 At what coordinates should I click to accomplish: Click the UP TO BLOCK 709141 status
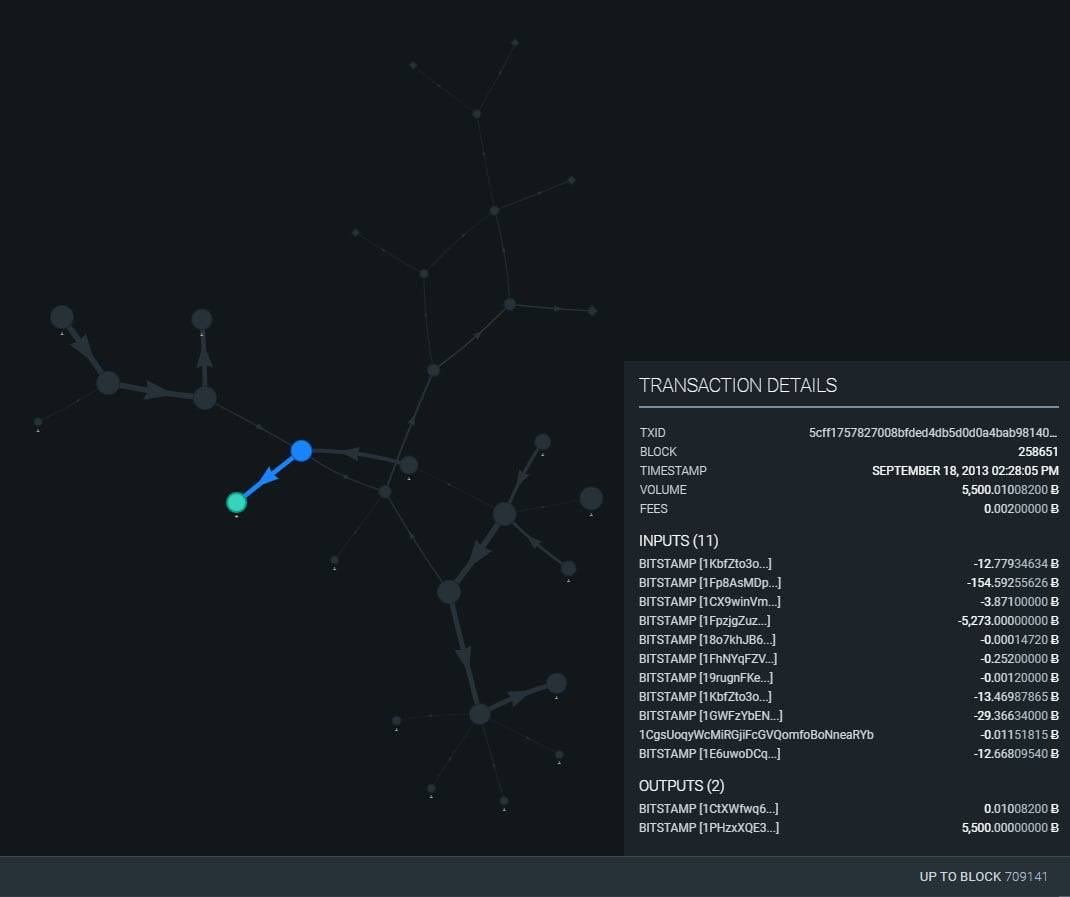click(983, 877)
